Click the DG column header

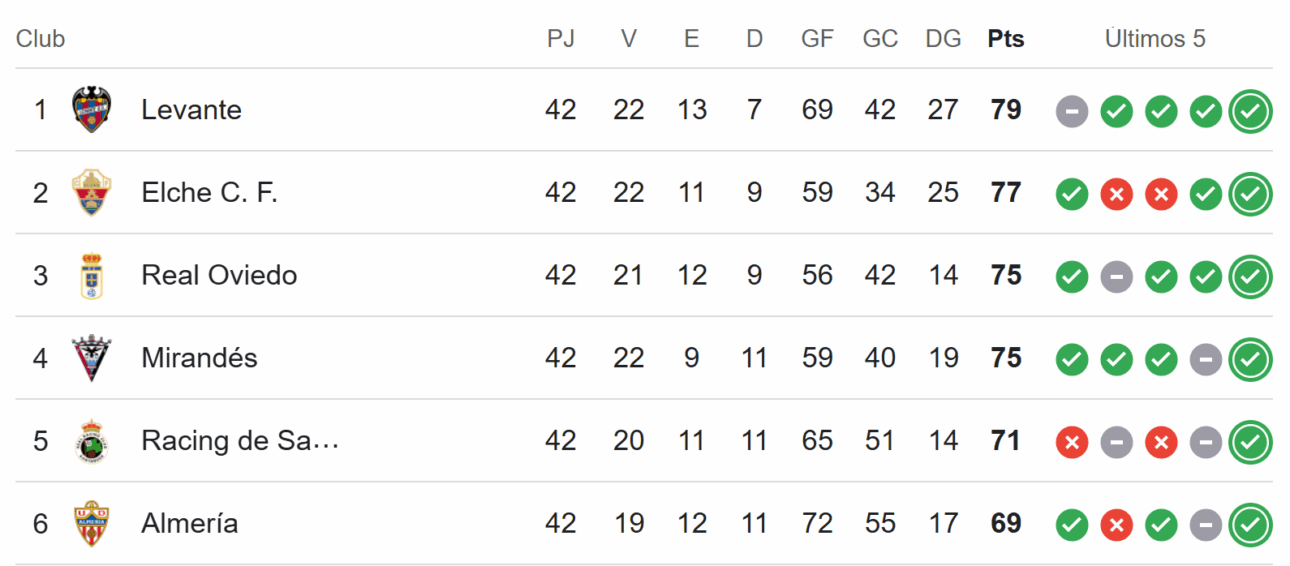943,39
